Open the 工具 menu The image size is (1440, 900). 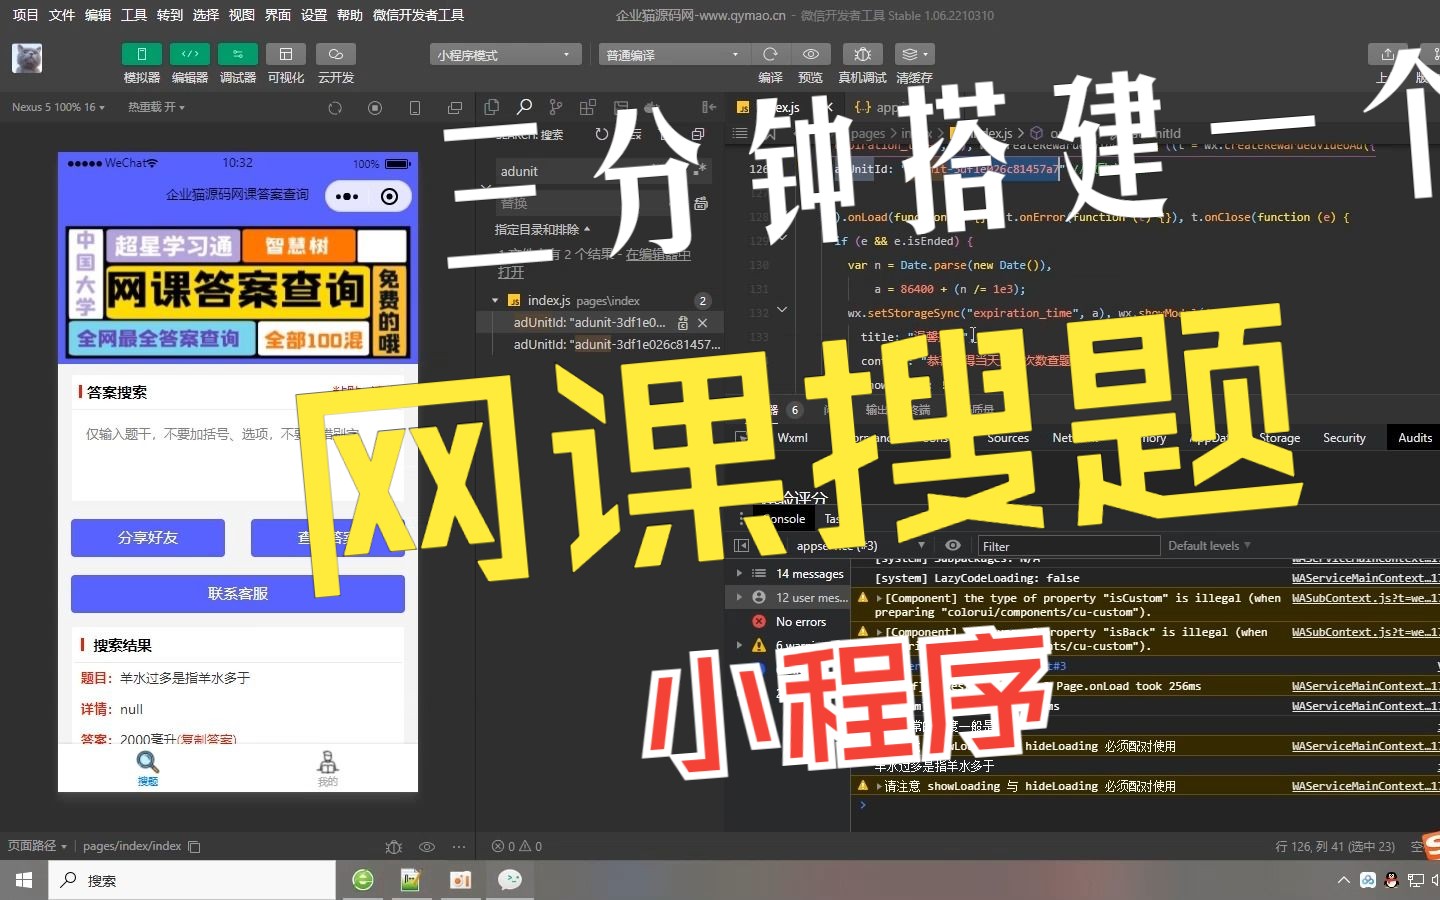click(134, 15)
